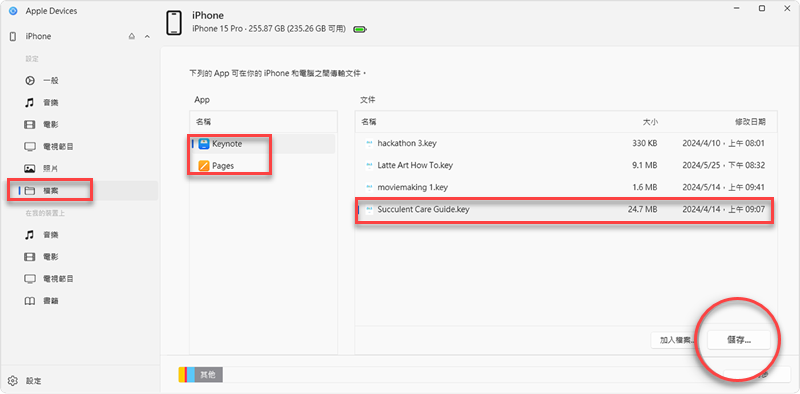800x394 pixels.
Task: Select the moviemaking 1.key file
Action: coord(566,187)
